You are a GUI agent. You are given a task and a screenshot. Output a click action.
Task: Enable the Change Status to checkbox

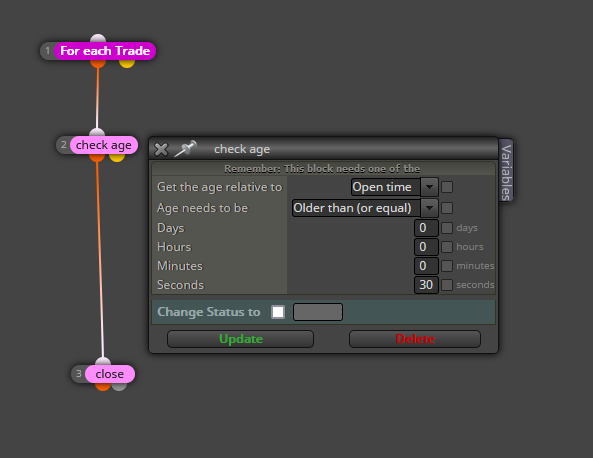pyautogui.click(x=278, y=312)
